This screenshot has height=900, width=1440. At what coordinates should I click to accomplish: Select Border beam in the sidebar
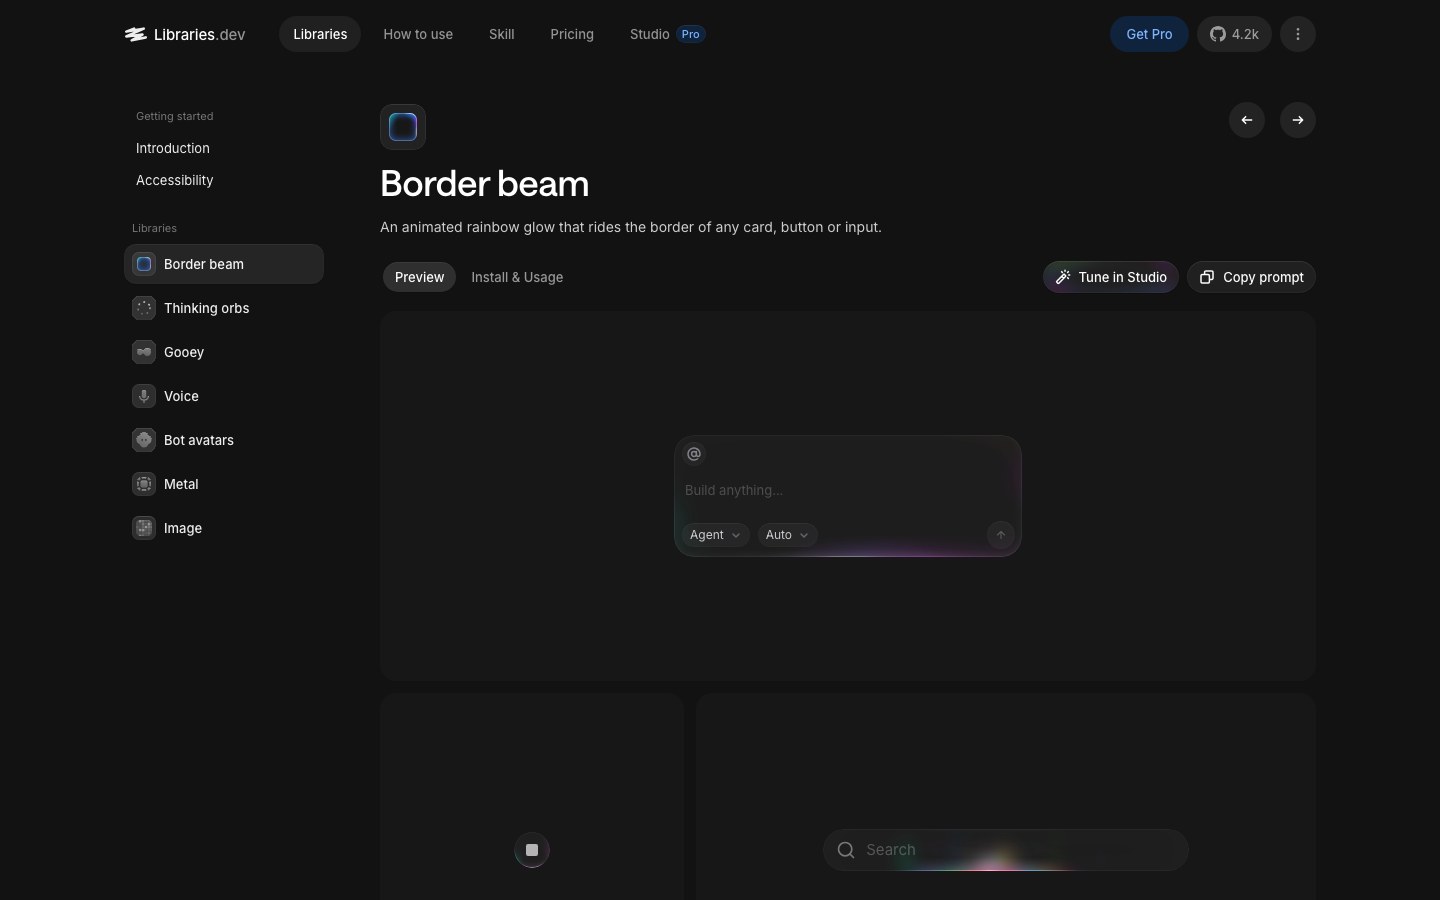[224, 264]
